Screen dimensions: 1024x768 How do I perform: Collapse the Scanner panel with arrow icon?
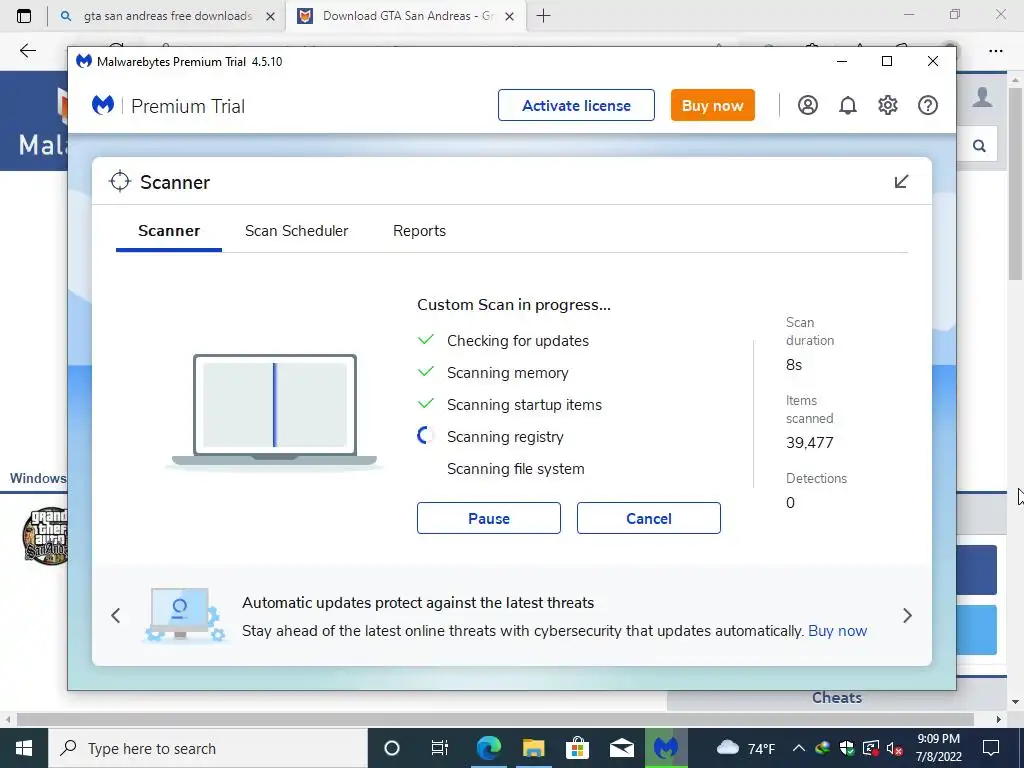[901, 182]
